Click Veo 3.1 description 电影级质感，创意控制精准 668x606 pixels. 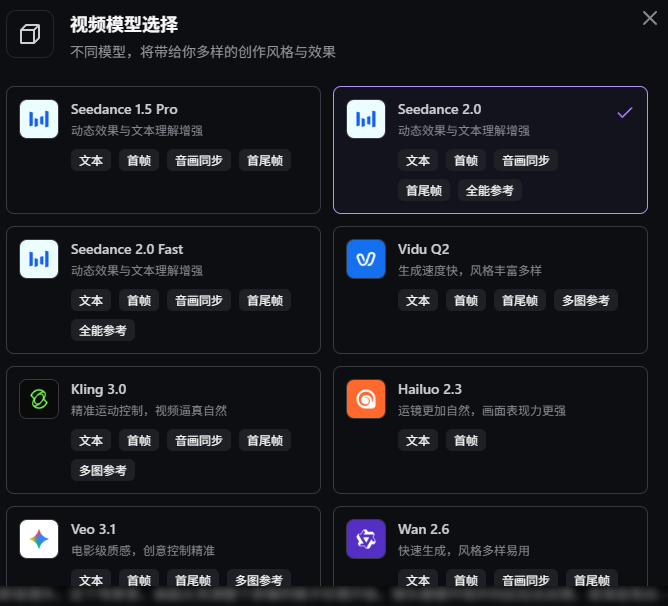(143, 550)
